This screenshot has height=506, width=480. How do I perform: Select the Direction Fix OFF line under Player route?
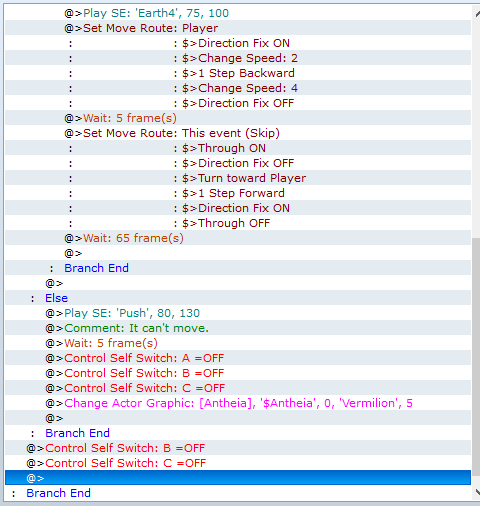238,103
